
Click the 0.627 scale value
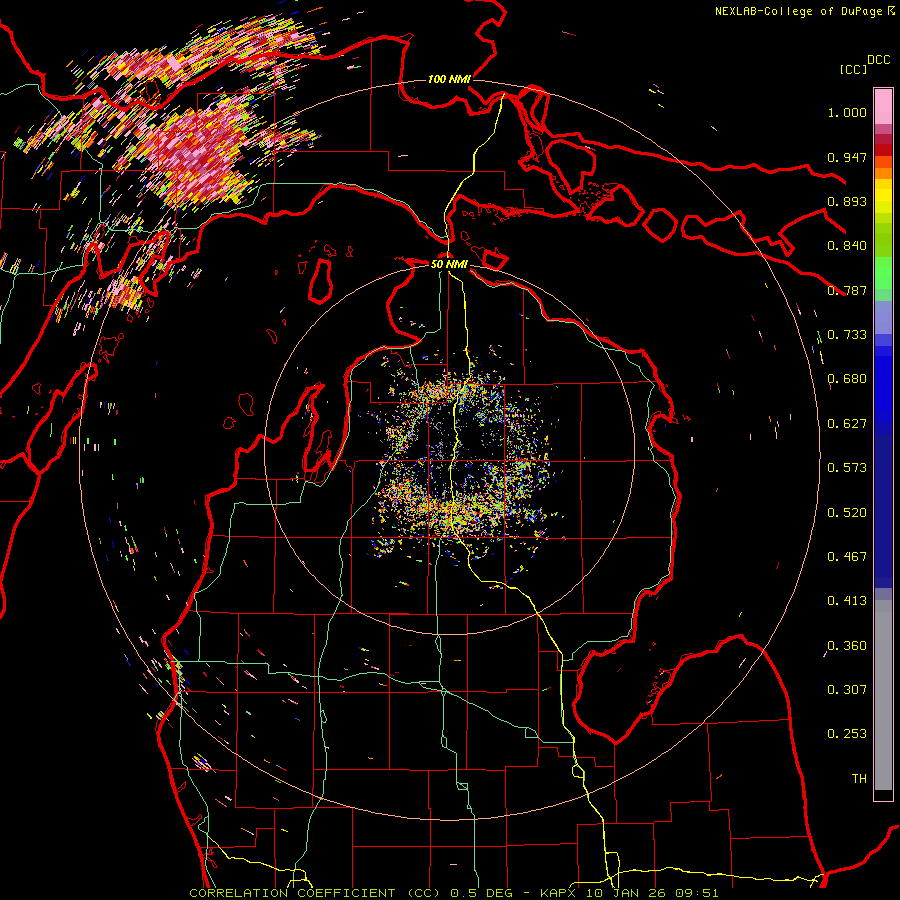click(847, 424)
